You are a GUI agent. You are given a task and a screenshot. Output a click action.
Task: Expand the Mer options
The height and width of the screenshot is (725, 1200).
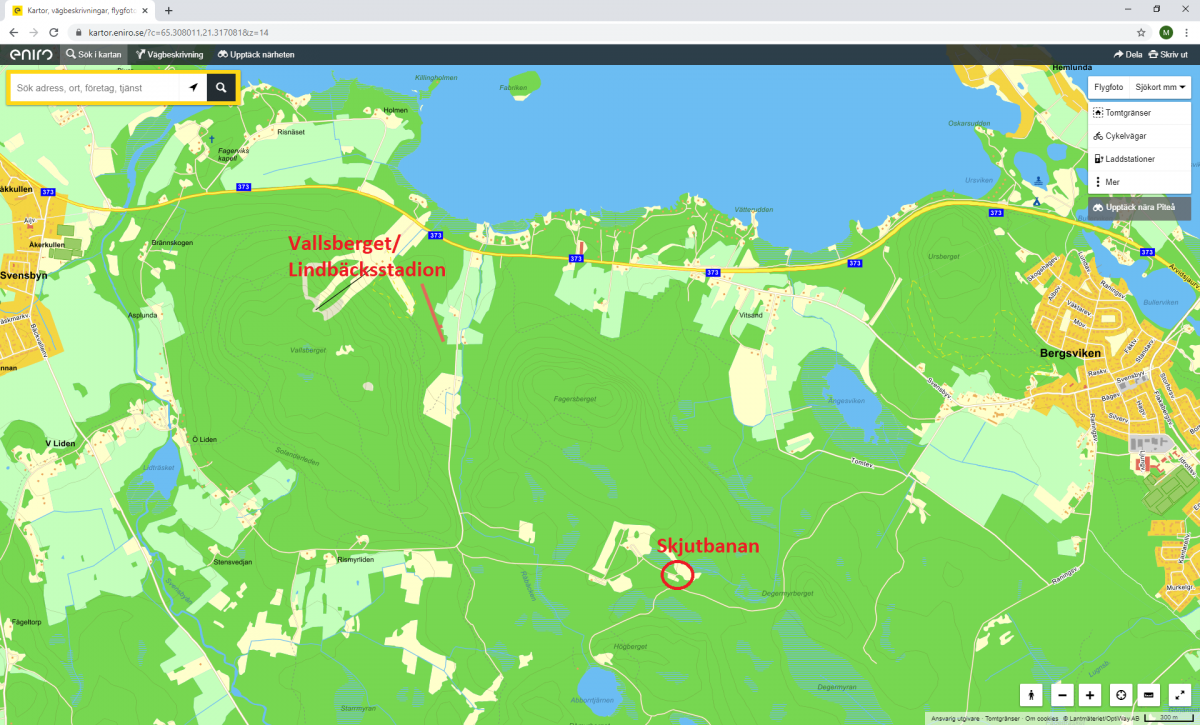1112,182
